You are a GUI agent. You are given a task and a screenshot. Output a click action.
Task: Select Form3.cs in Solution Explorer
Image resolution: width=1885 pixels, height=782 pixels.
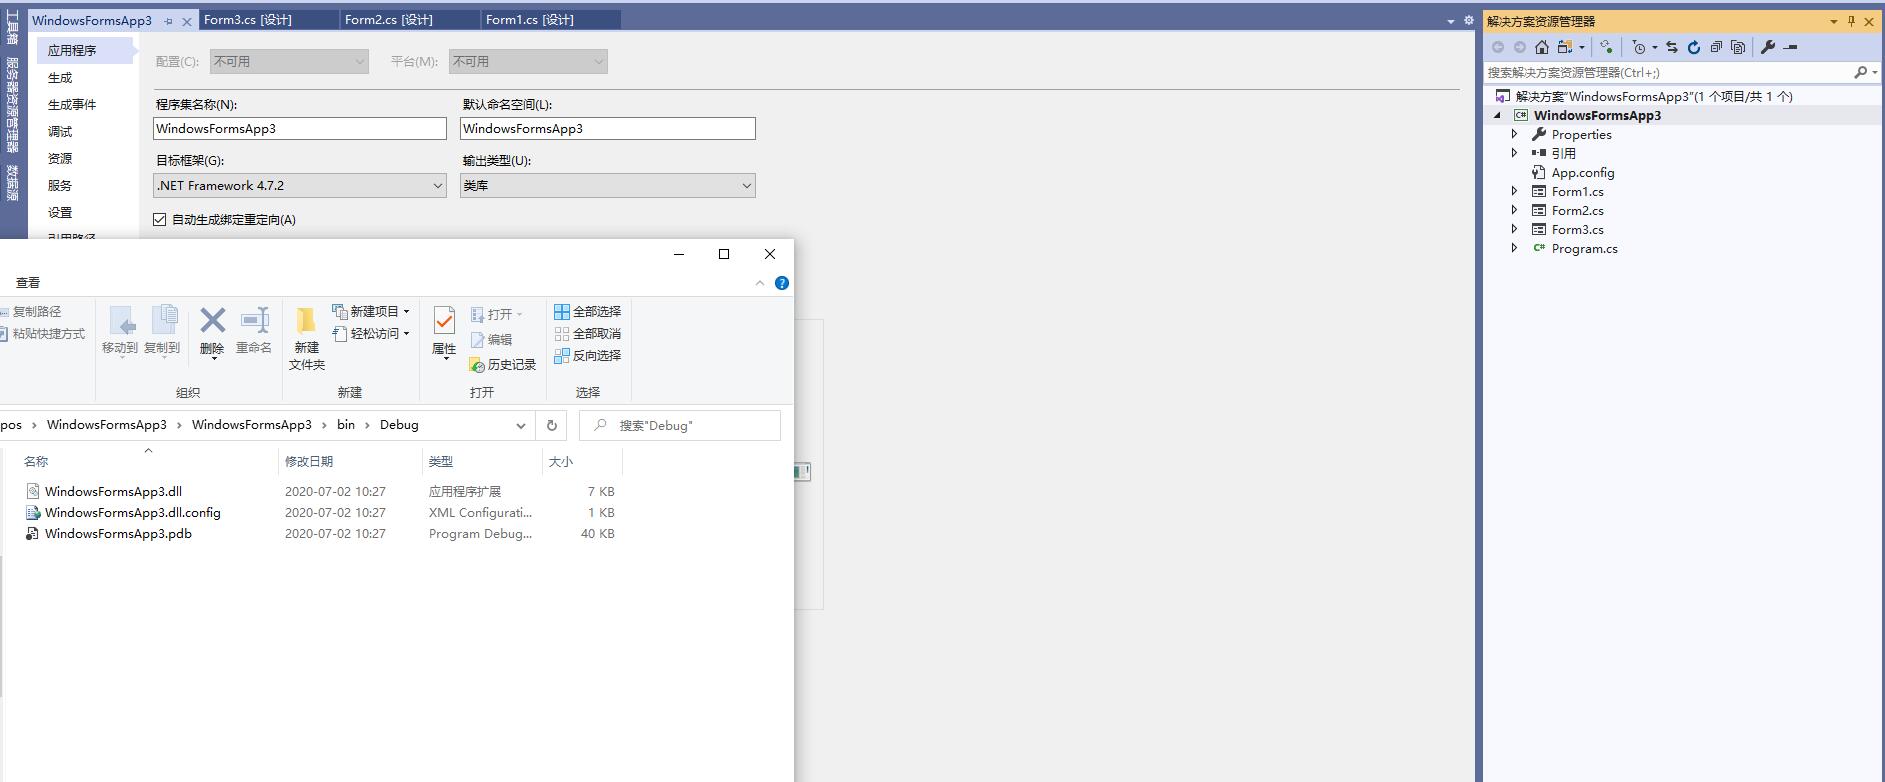1577,229
